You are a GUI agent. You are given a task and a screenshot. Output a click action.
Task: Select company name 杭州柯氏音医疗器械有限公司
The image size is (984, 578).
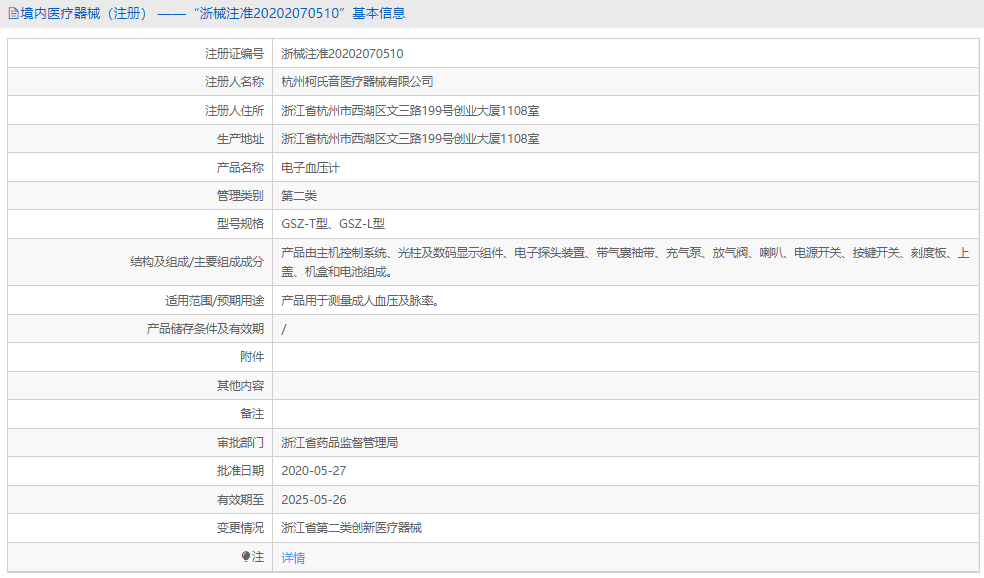pos(357,82)
